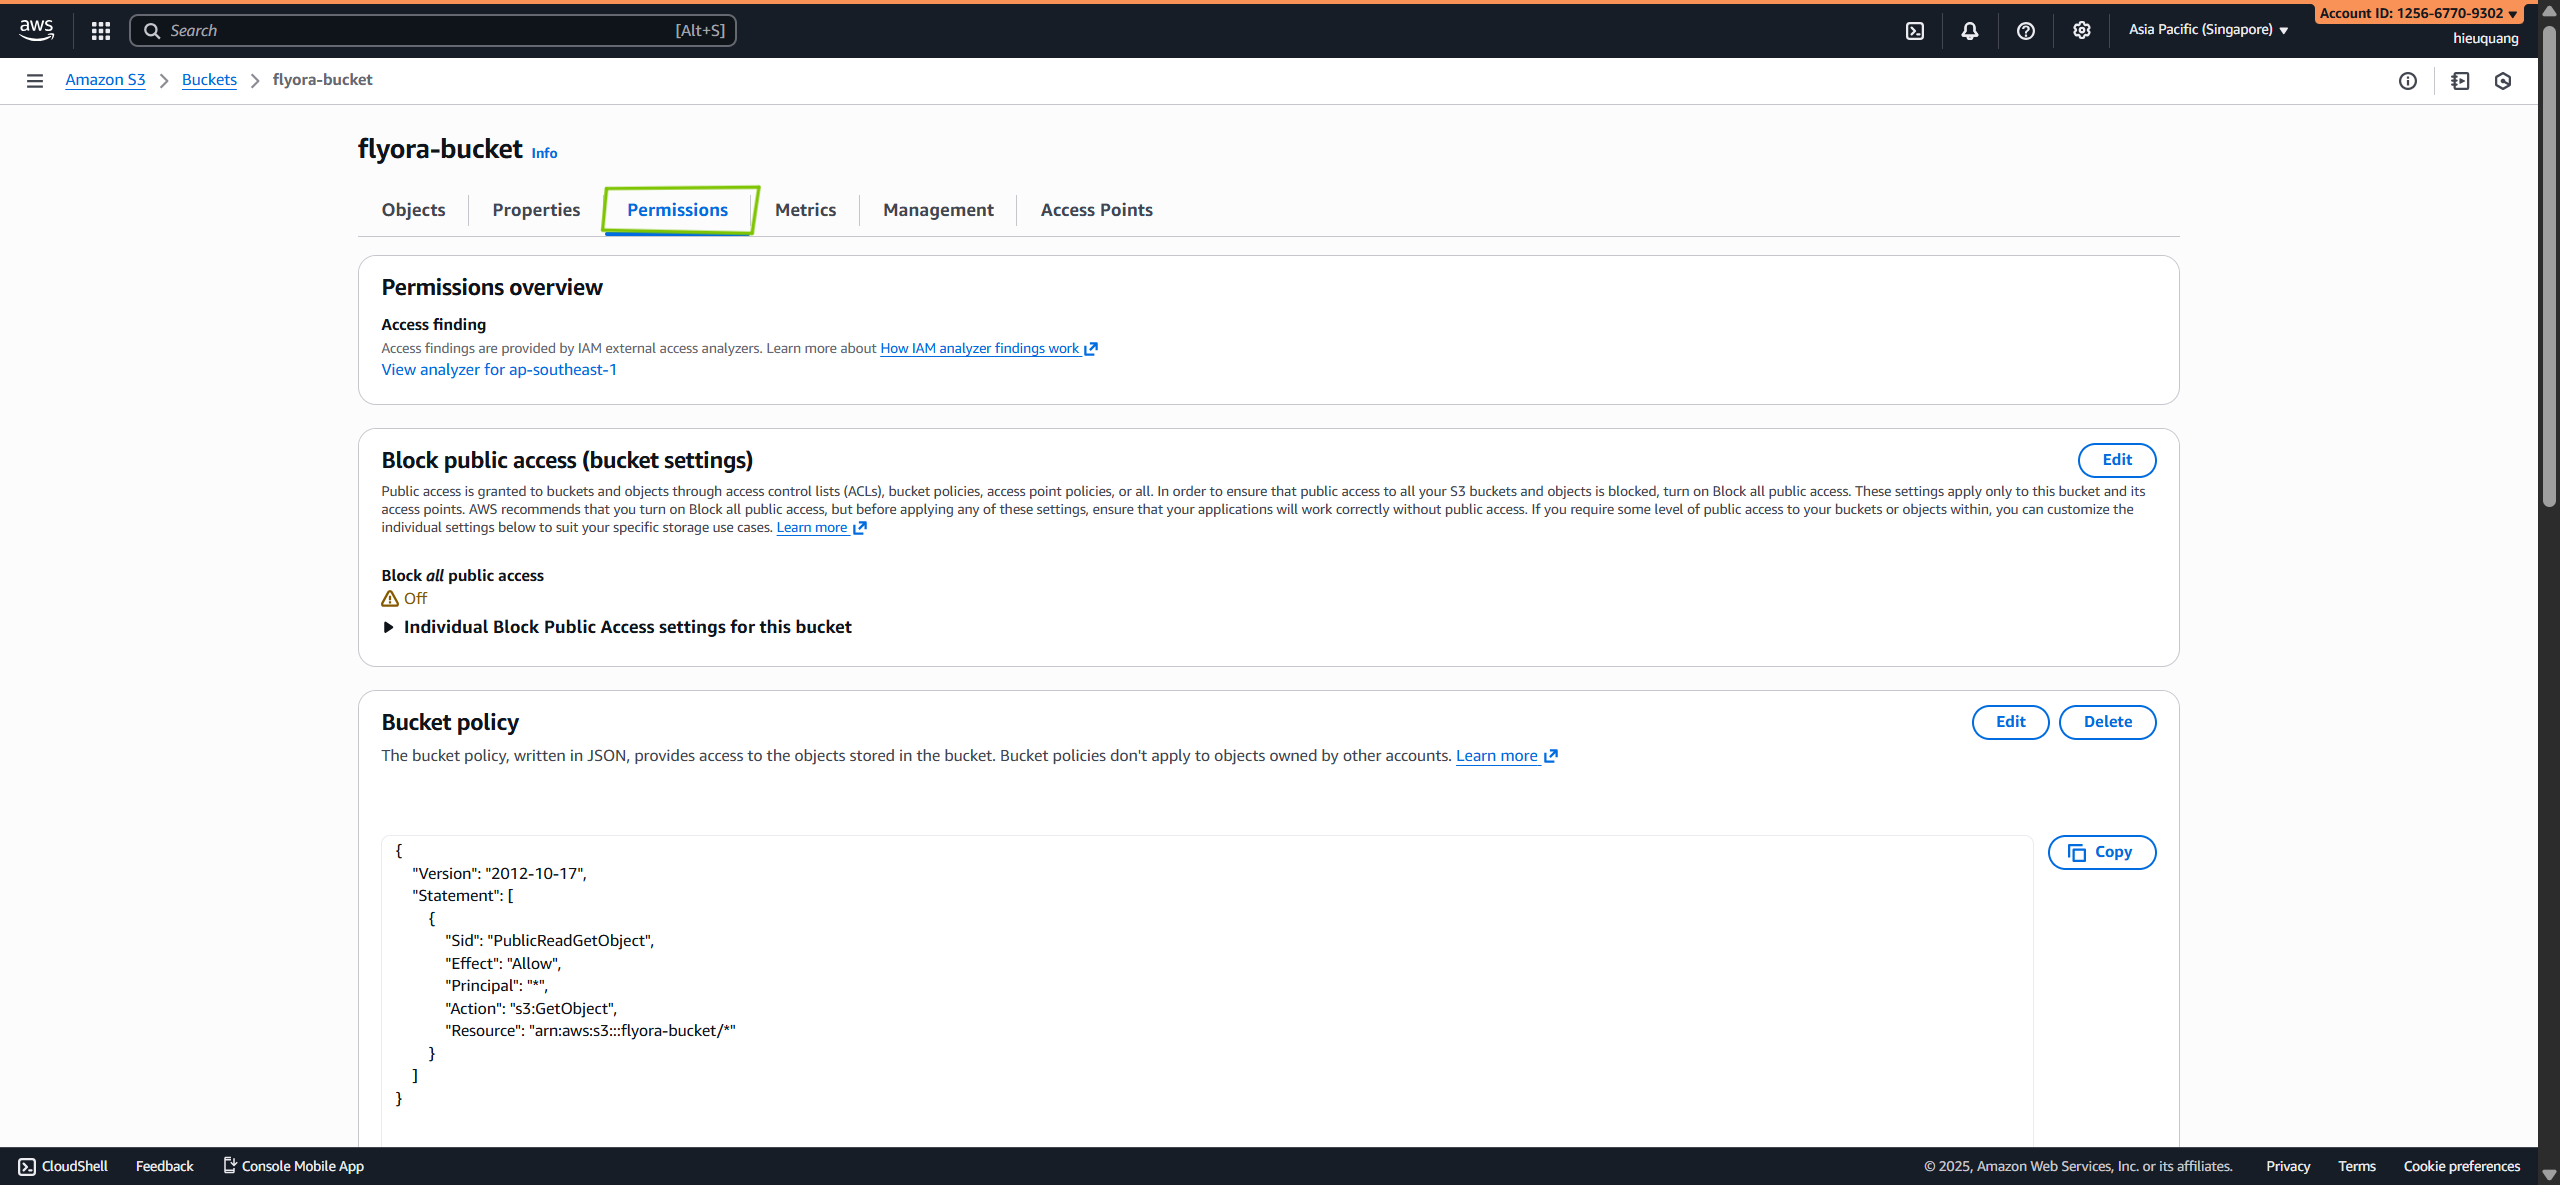Switch to the Metrics tab
2560x1185 pixels.
tap(806, 209)
